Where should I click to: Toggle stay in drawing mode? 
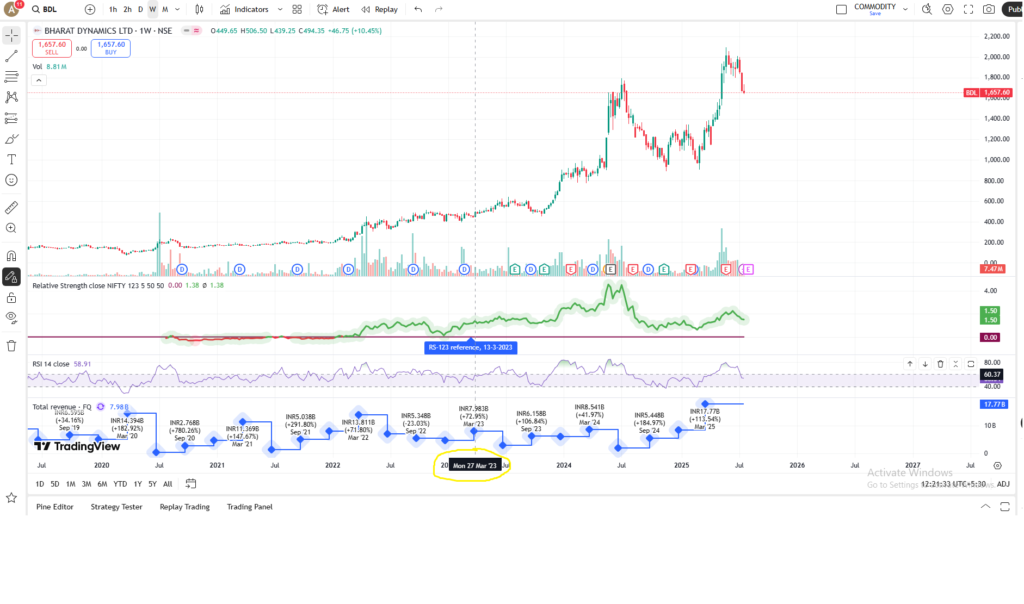click(x=11, y=277)
